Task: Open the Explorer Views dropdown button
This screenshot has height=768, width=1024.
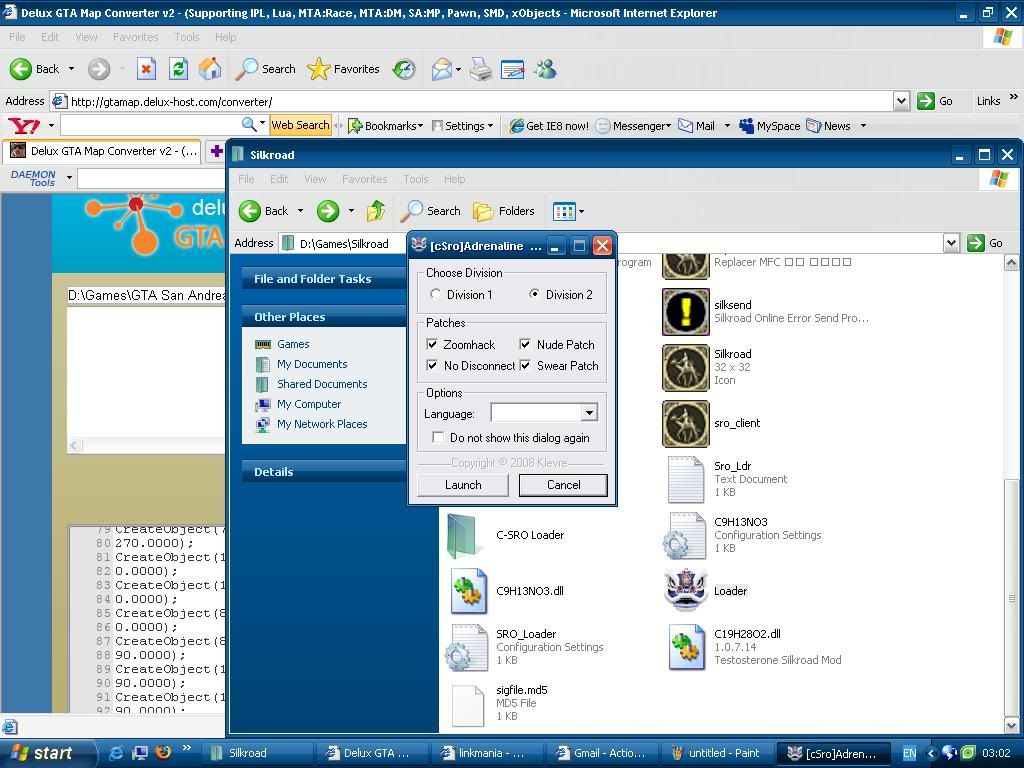Action: 568,211
